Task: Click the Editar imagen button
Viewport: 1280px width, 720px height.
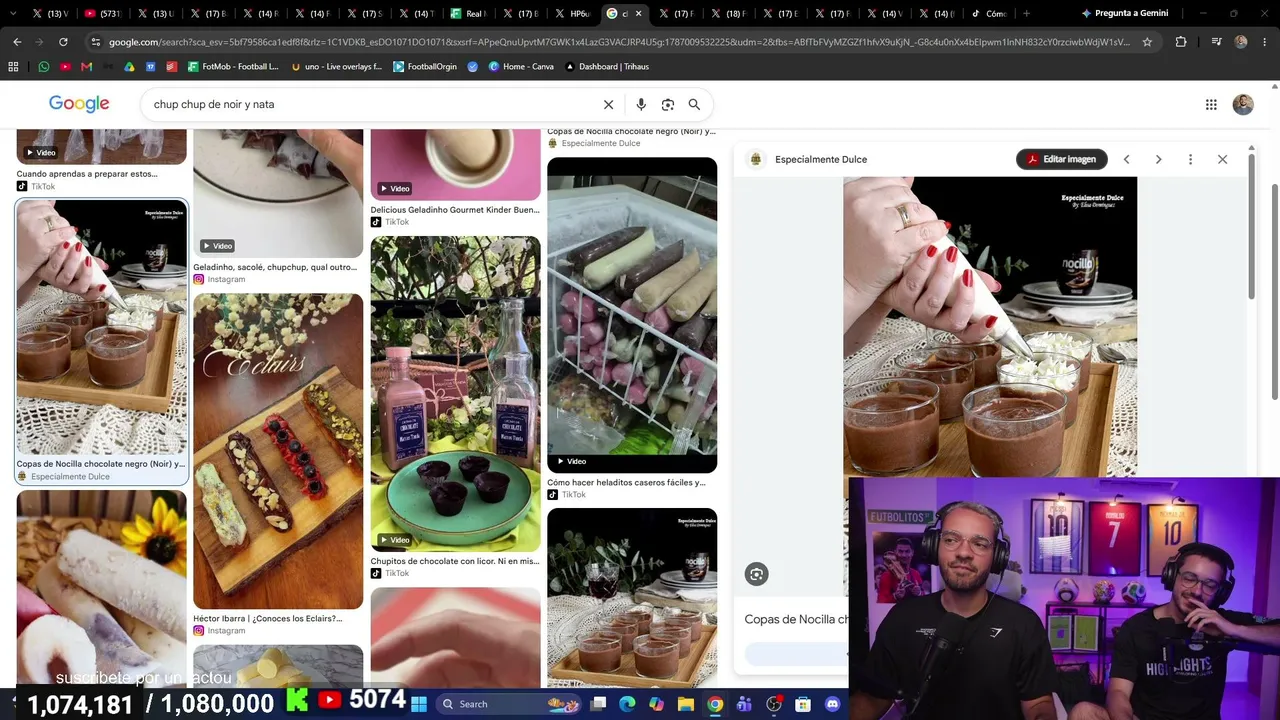Action: [1061, 159]
